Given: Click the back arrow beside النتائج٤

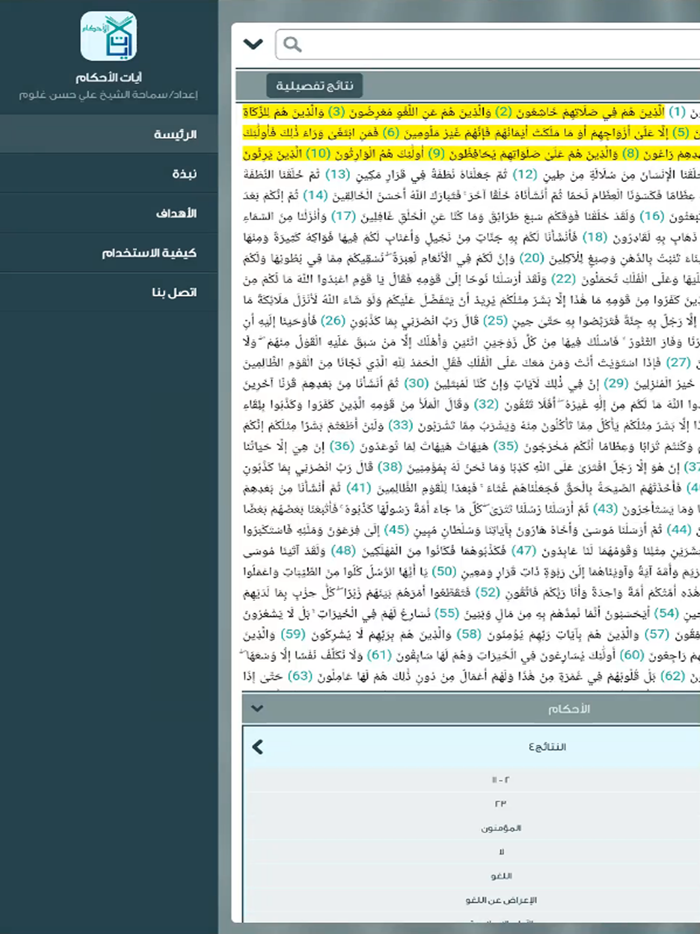Looking at the screenshot, I should click(257, 746).
